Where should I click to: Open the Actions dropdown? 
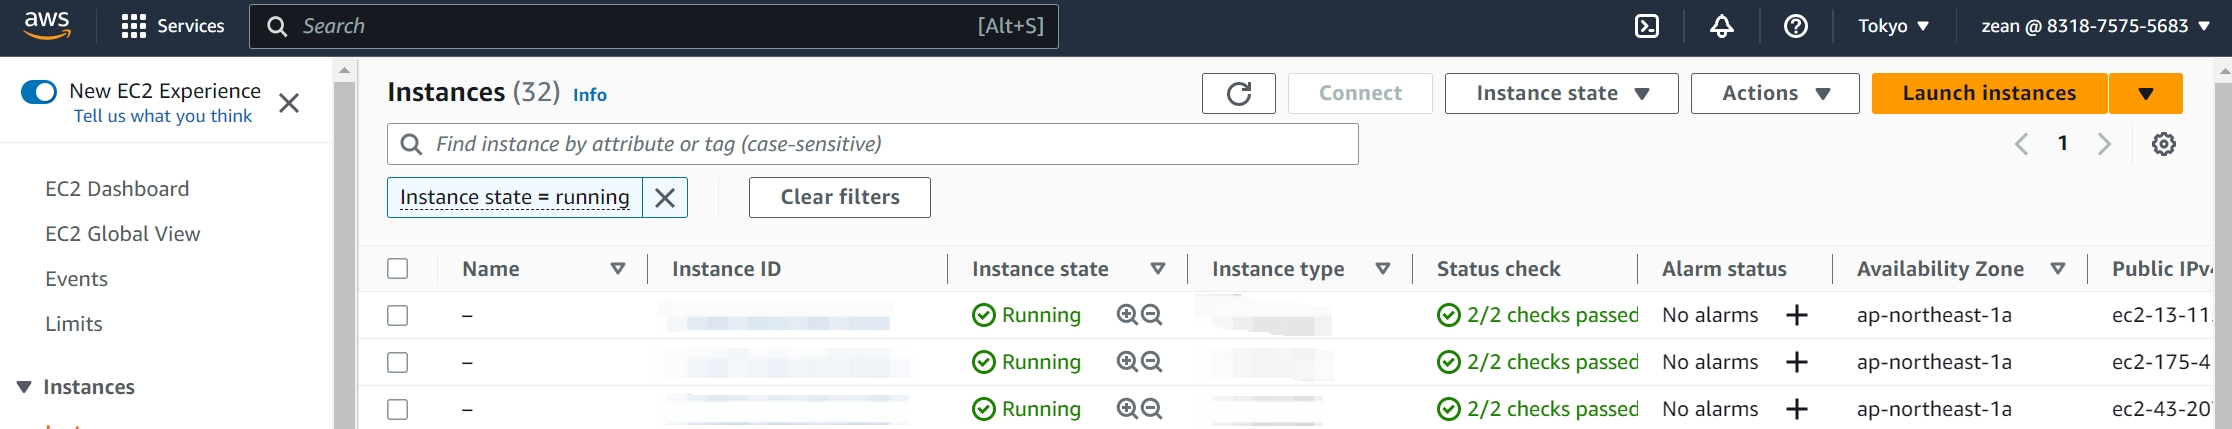(1775, 93)
